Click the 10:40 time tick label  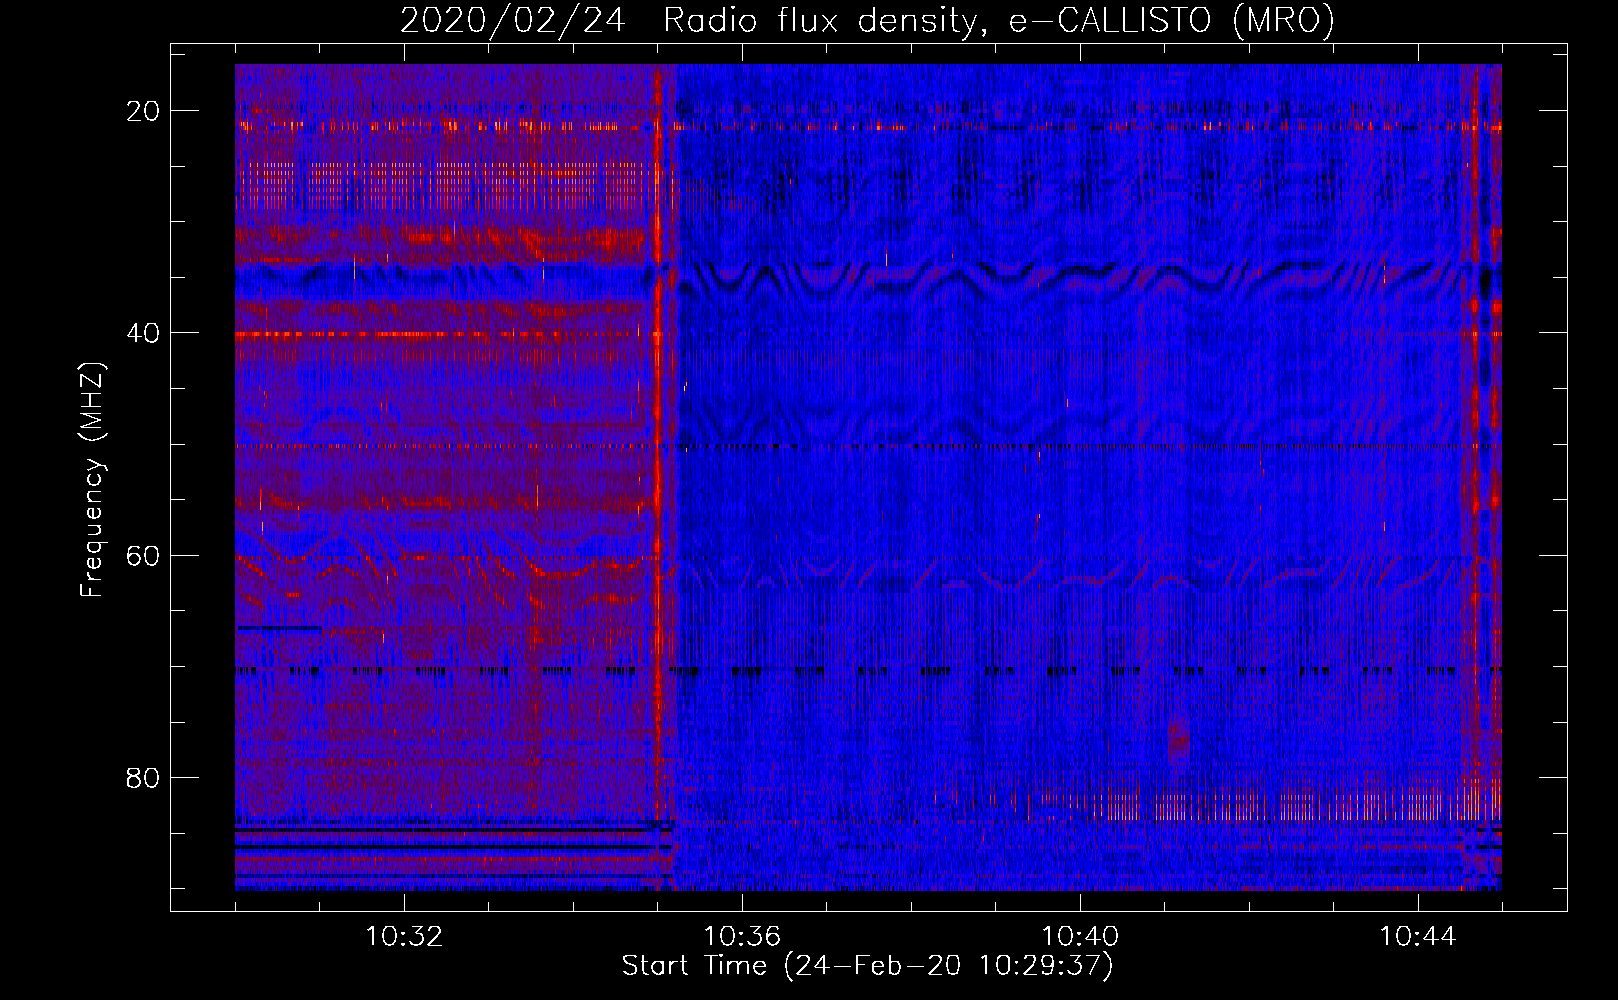(1080, 937)
